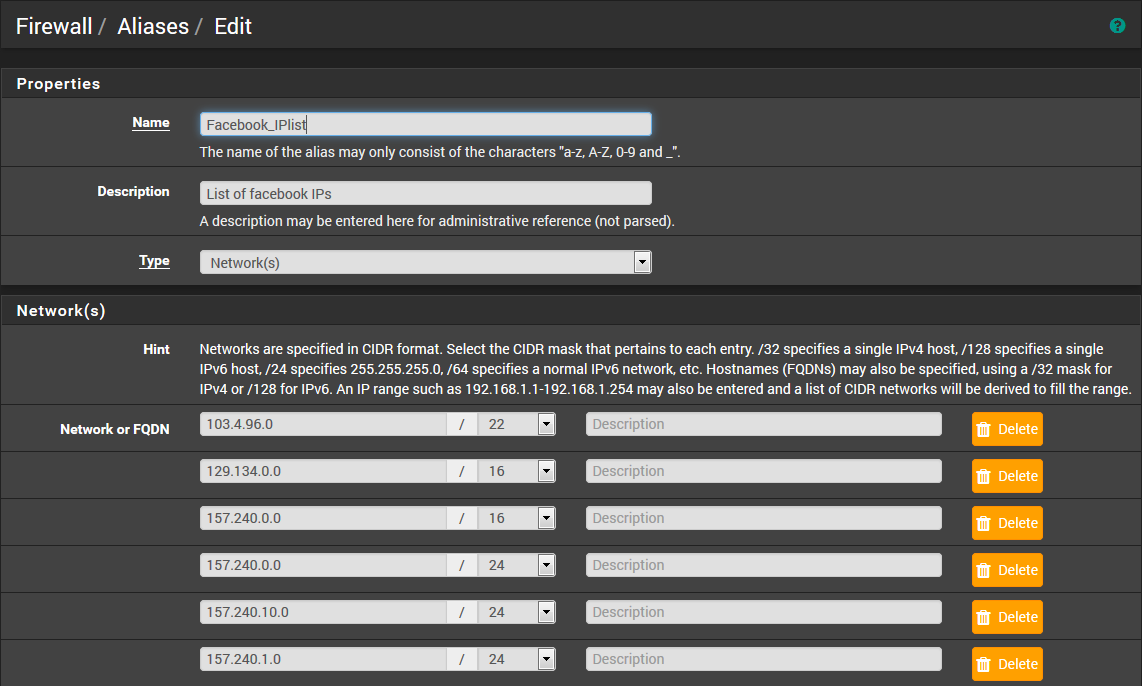Open the Type dropdown showing Network(s)
The width and height of the screenshot is (1142, 686).
[x=426, y=262]
